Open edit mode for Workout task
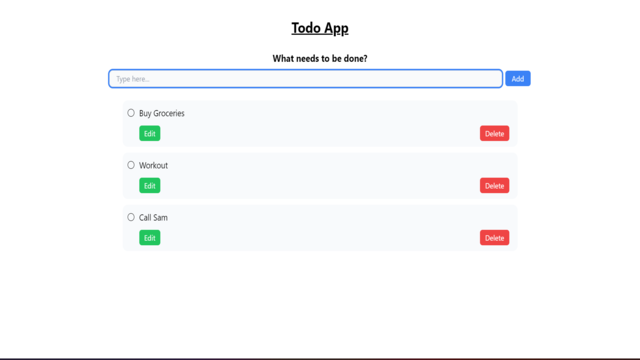 coord(149,186)
